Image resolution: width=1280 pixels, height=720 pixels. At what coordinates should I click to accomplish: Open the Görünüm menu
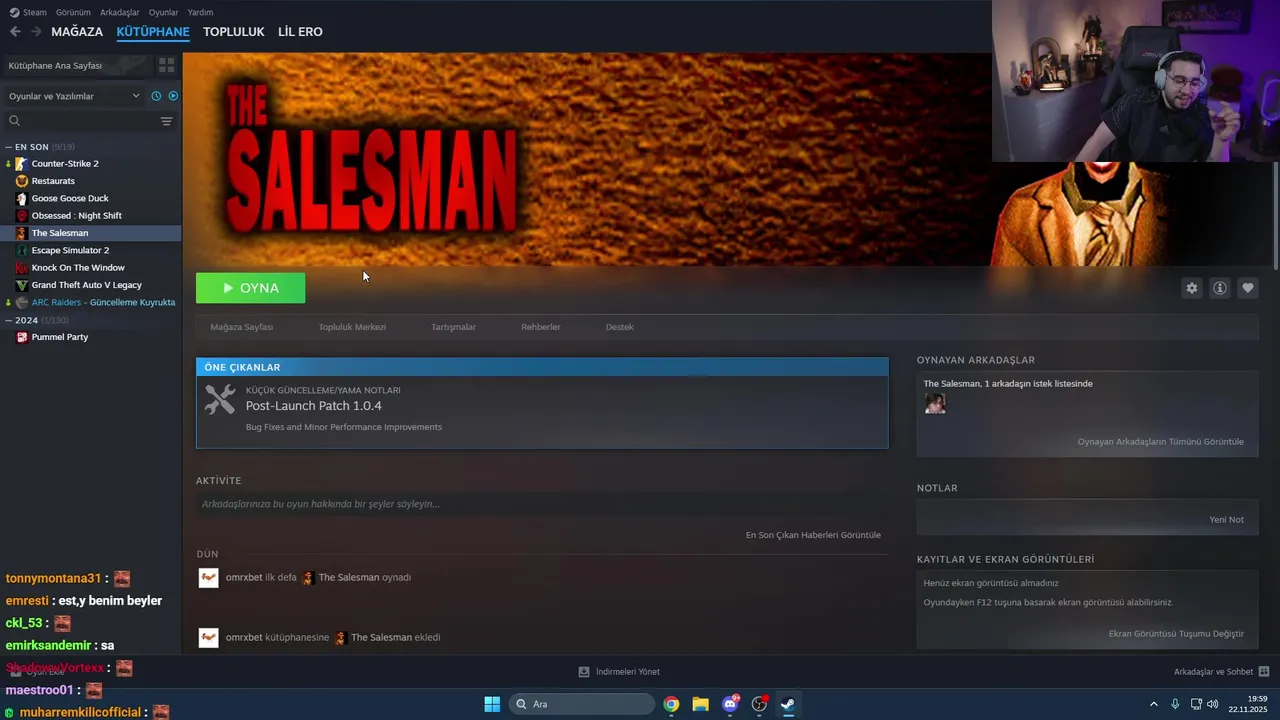(x=73, y=12)
